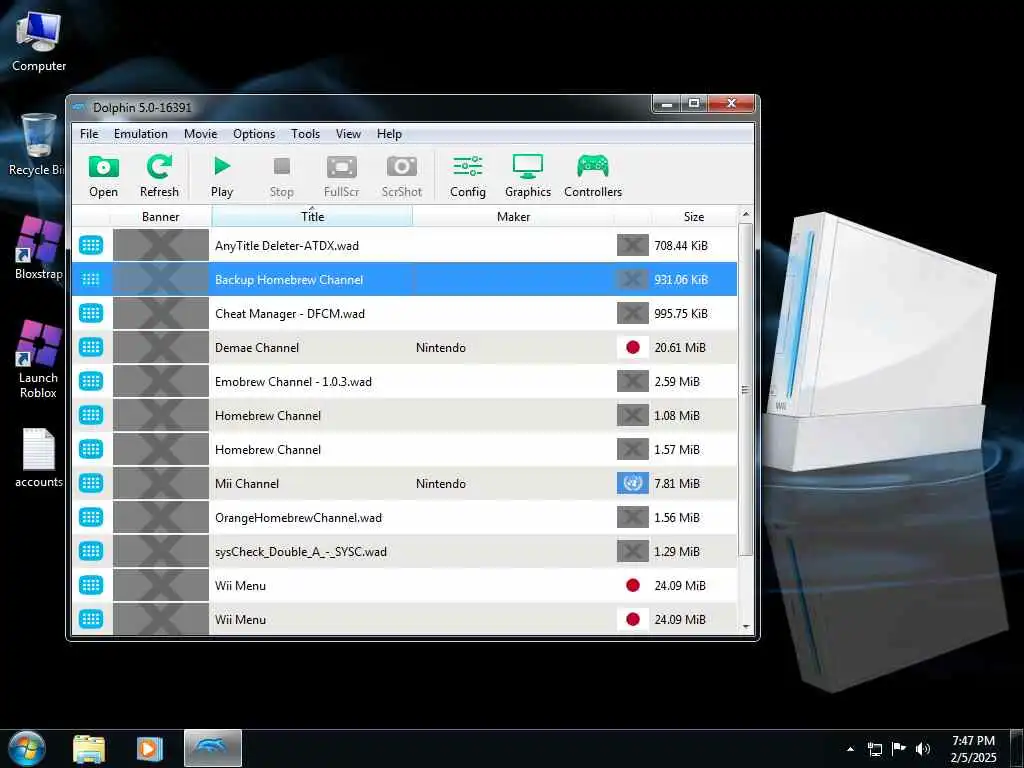Click Nintendo maker in Mii Channel row
This screenshot has width=1024, height=768.
coord(441,484)
